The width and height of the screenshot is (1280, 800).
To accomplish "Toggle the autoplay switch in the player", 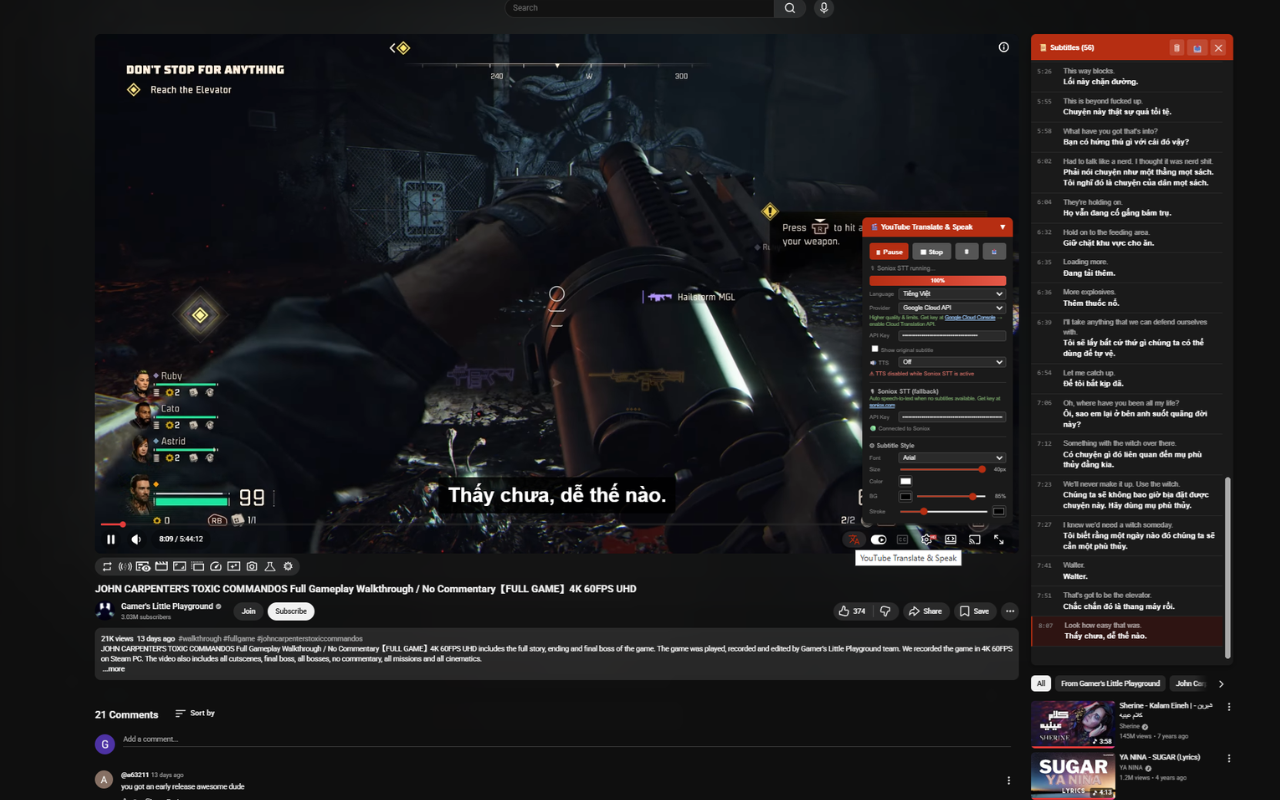I will coord(878,540).
